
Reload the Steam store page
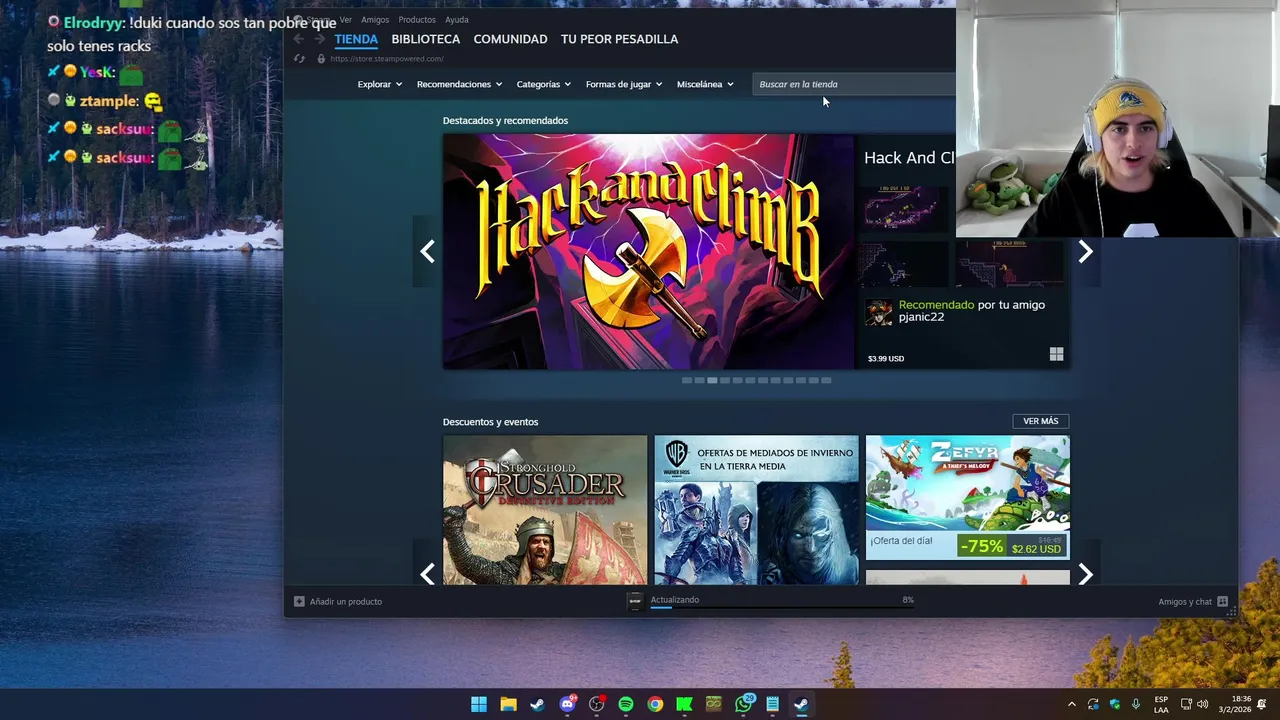point(299,58)
